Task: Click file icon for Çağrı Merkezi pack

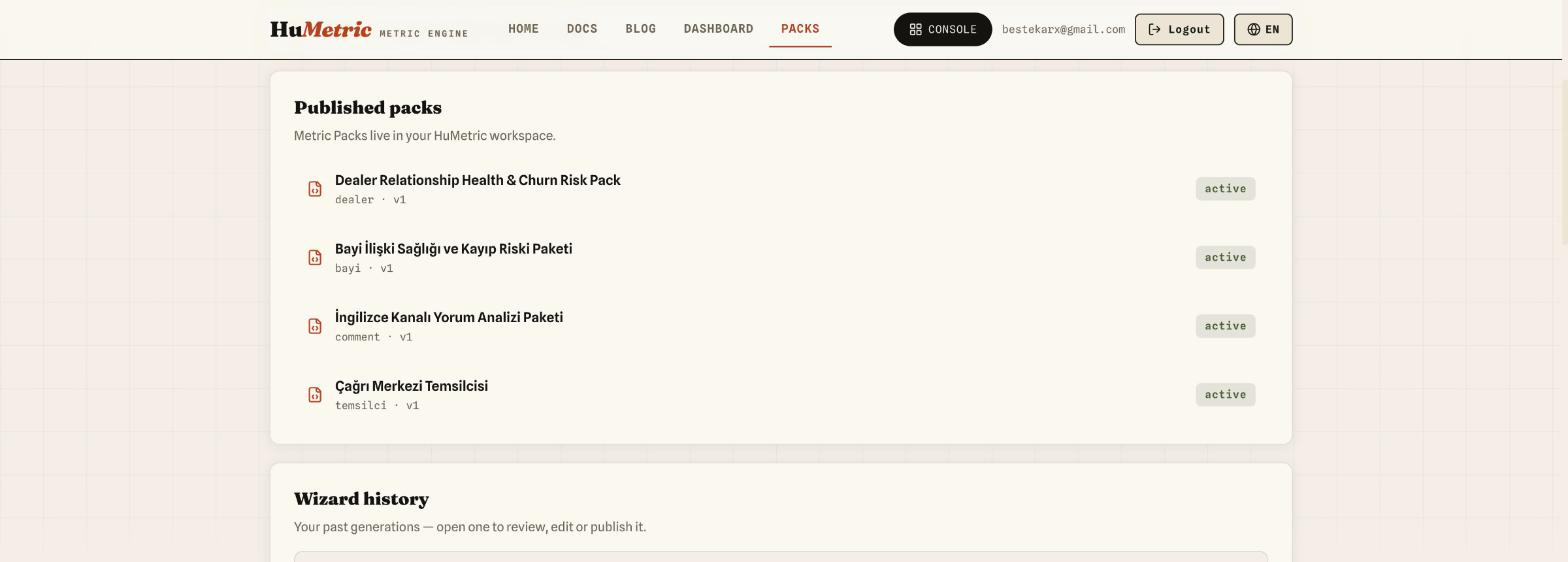Action: [x=315, y=395]
